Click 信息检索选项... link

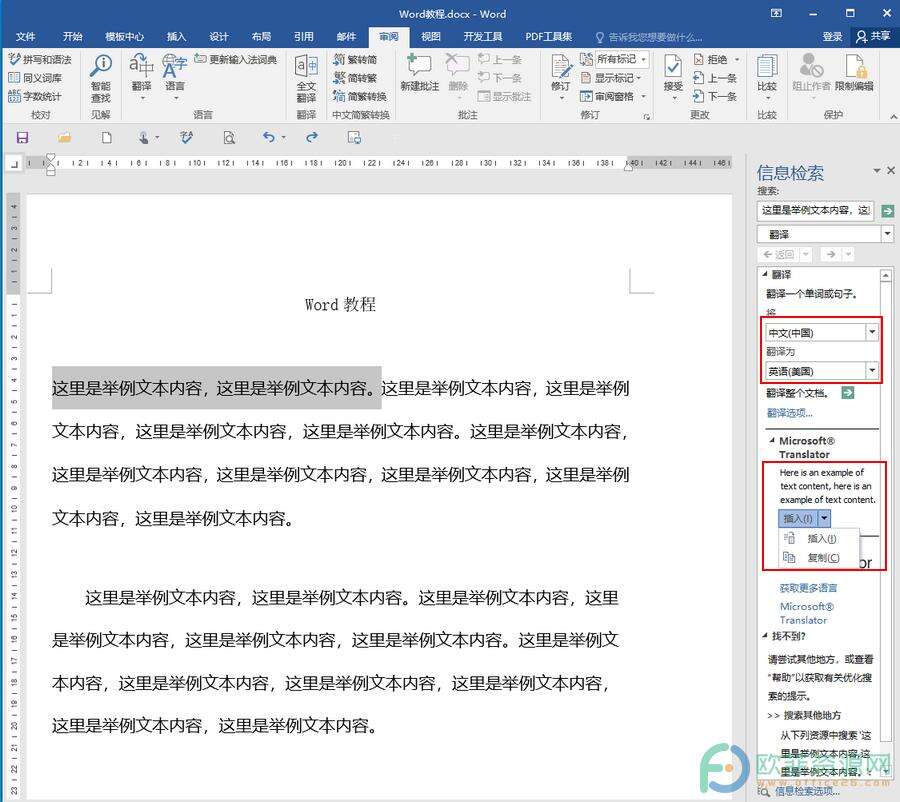[x=807, y=791]
